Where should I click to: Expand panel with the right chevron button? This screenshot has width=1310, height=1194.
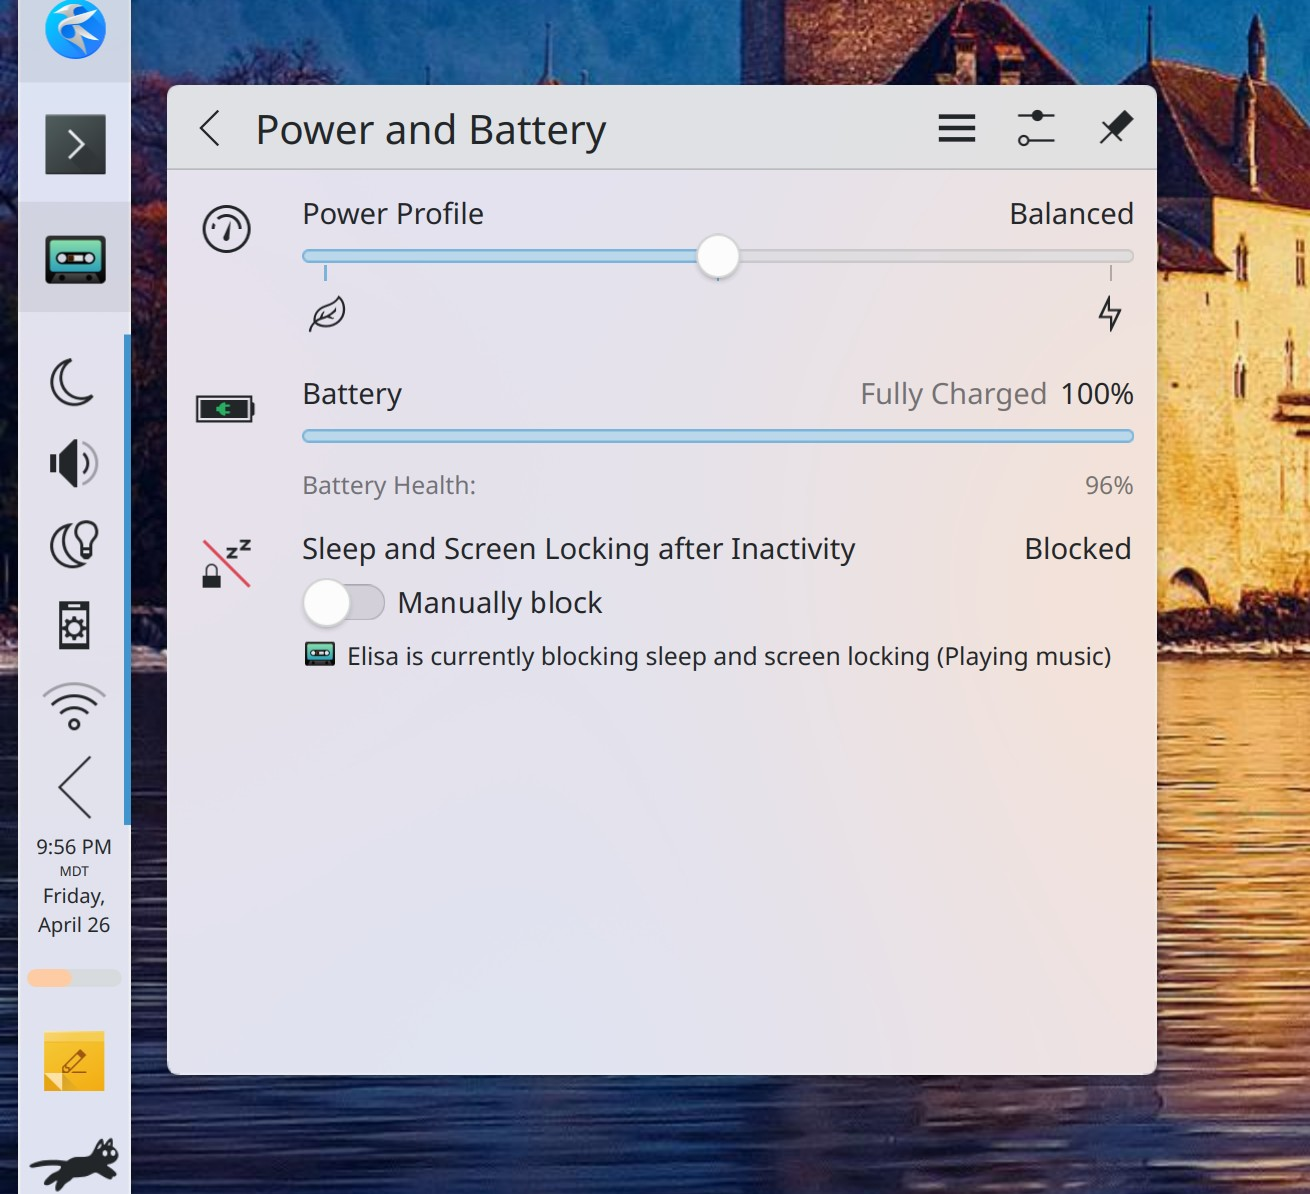75,145
